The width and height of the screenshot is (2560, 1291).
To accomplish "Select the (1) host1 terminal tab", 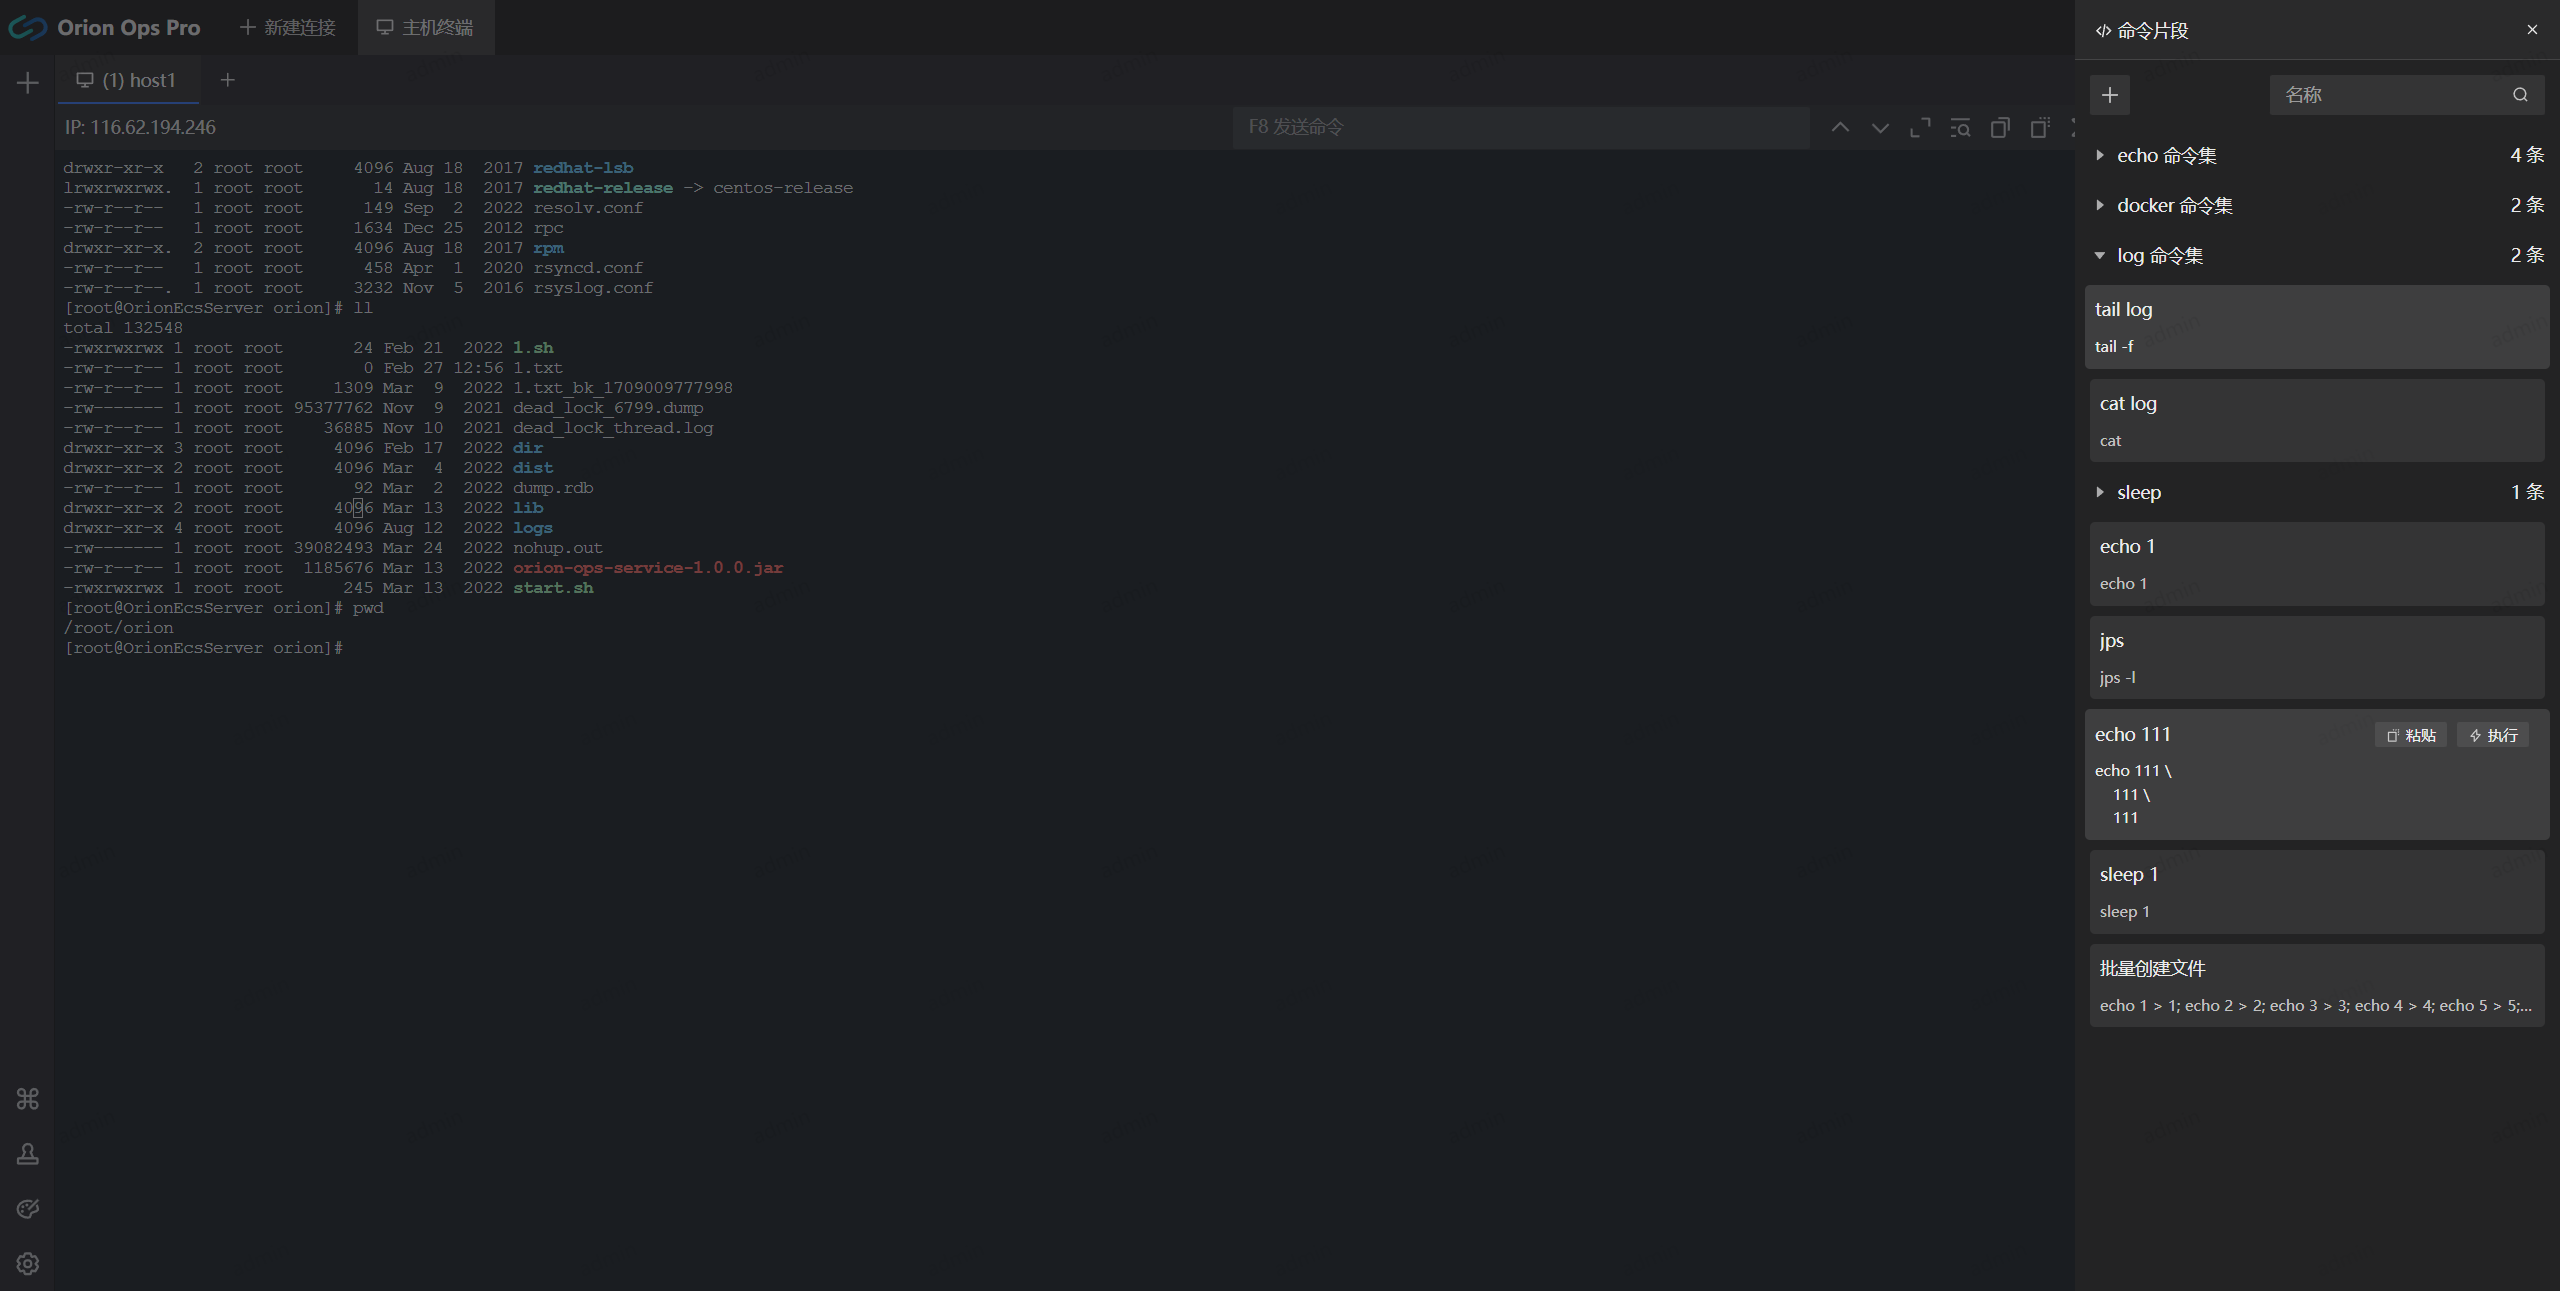I will pos(128,80).
